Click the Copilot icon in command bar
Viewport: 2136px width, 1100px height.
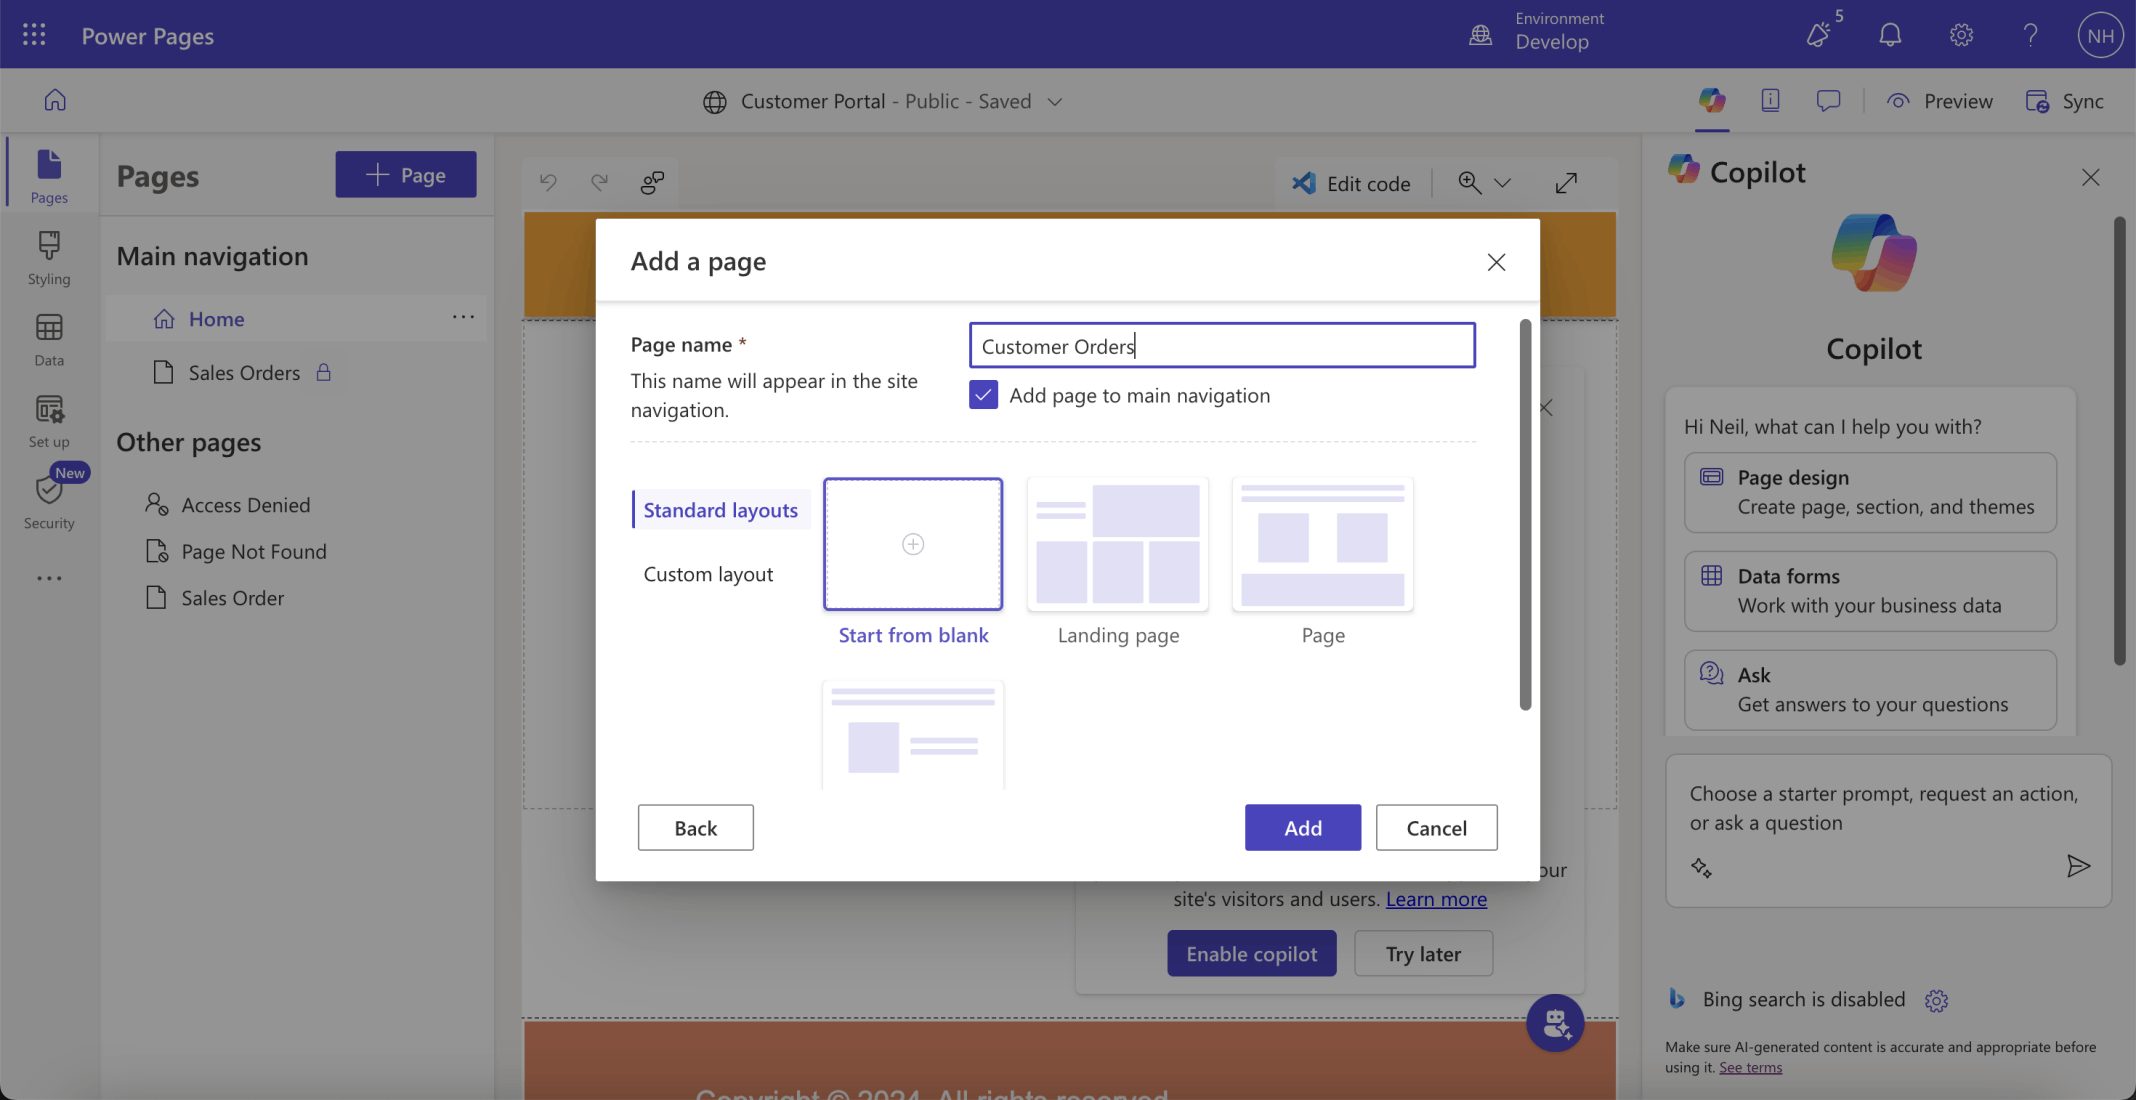coord(1712,100)
